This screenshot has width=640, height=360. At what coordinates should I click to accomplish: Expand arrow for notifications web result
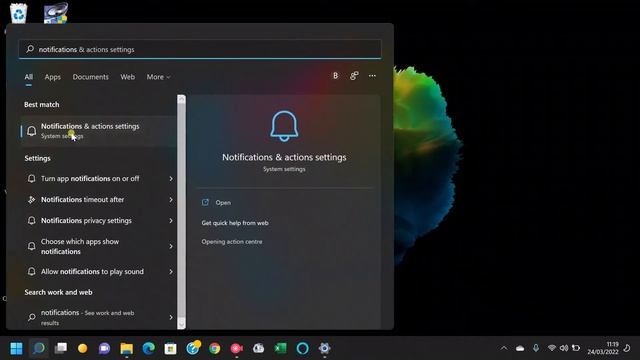(171, 317)
